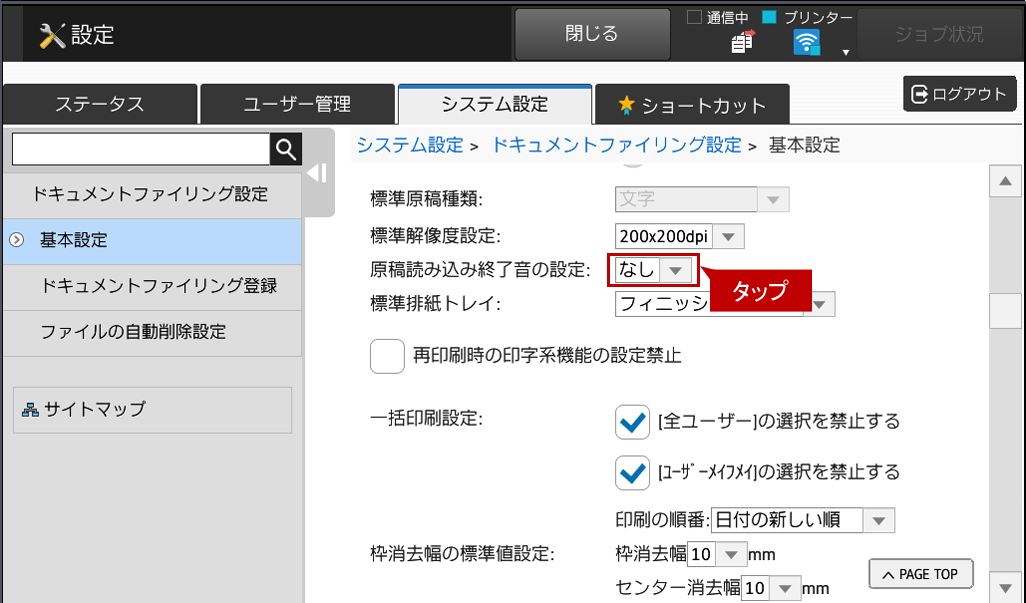
Task: Click the settings wrench icon
Action: [x=52, y=35]
